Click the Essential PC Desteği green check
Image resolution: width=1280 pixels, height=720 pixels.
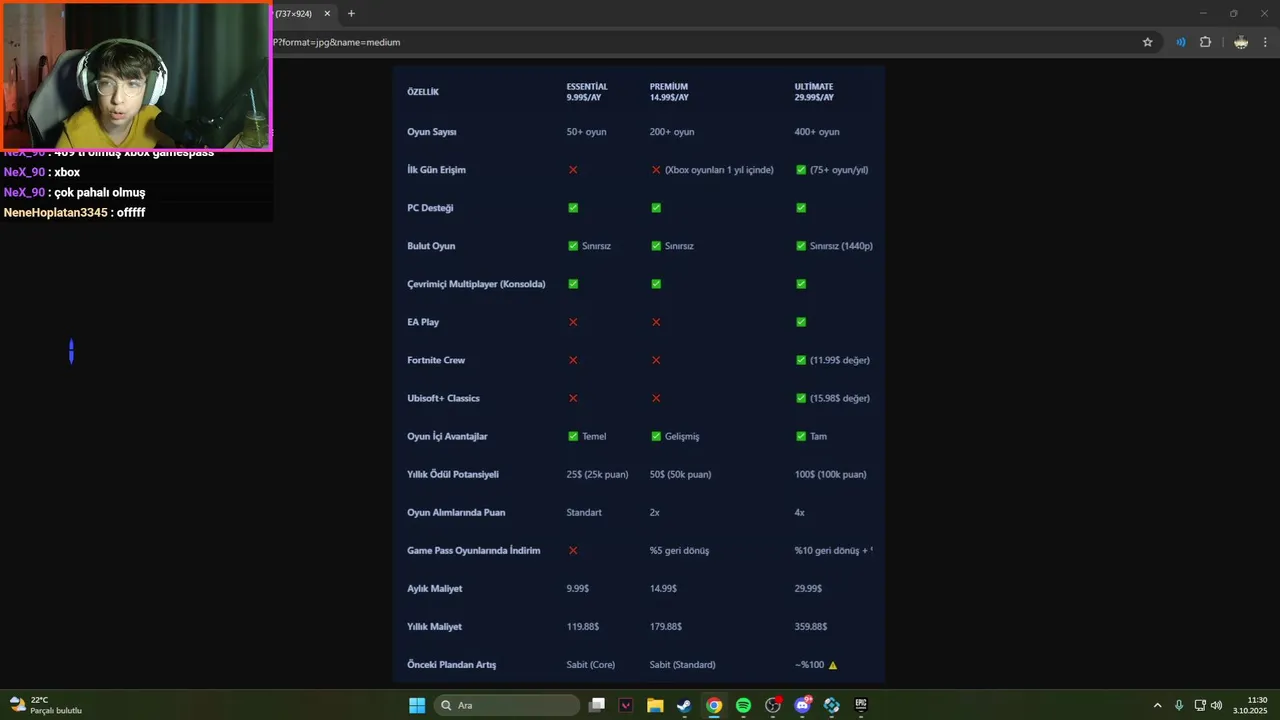tap(573, 208)
